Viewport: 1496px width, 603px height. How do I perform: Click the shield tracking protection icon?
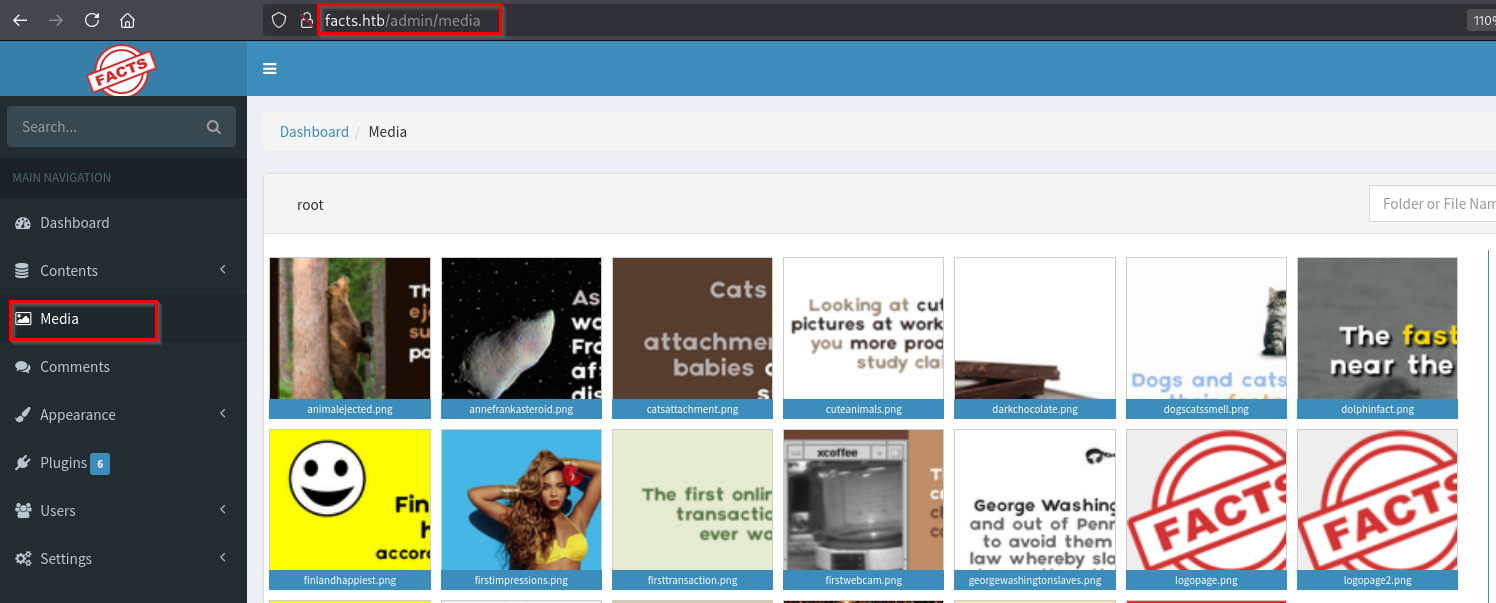pos(280,20)
